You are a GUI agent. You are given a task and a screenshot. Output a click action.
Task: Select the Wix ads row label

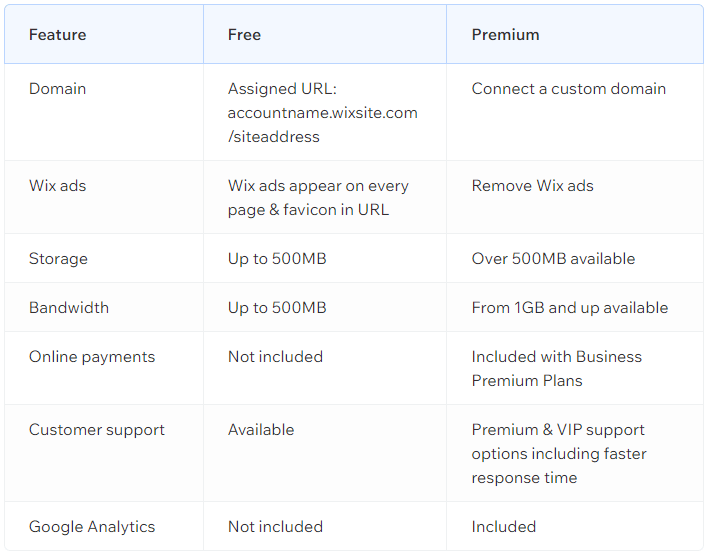coord(58,186)
